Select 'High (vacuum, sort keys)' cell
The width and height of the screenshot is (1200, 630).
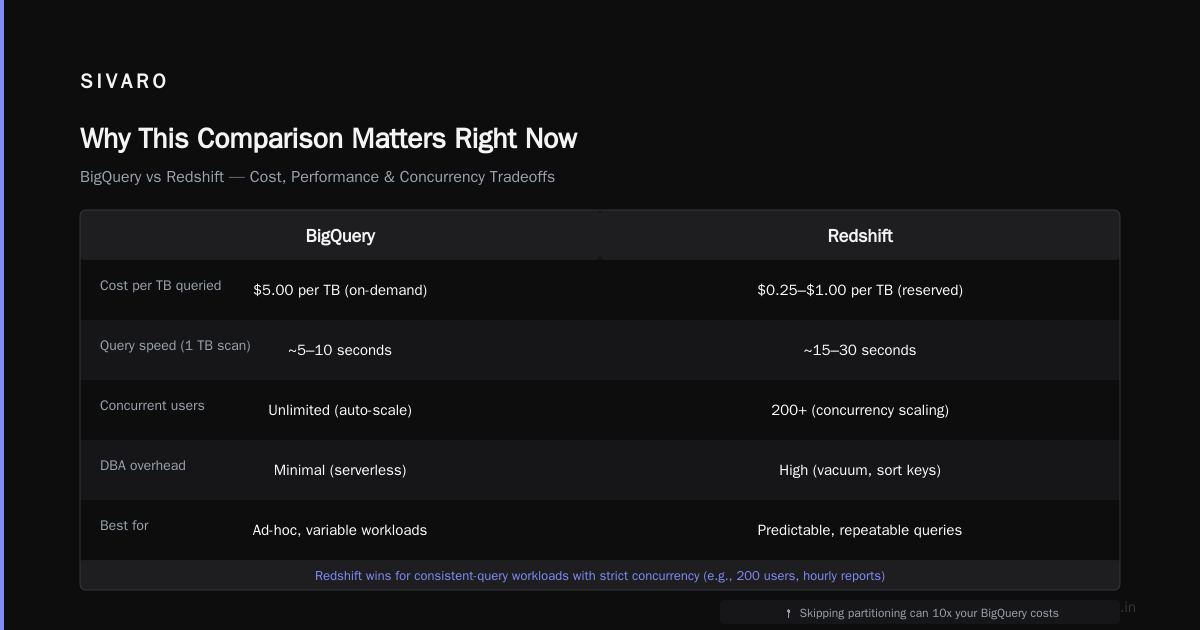pos(860,470)
